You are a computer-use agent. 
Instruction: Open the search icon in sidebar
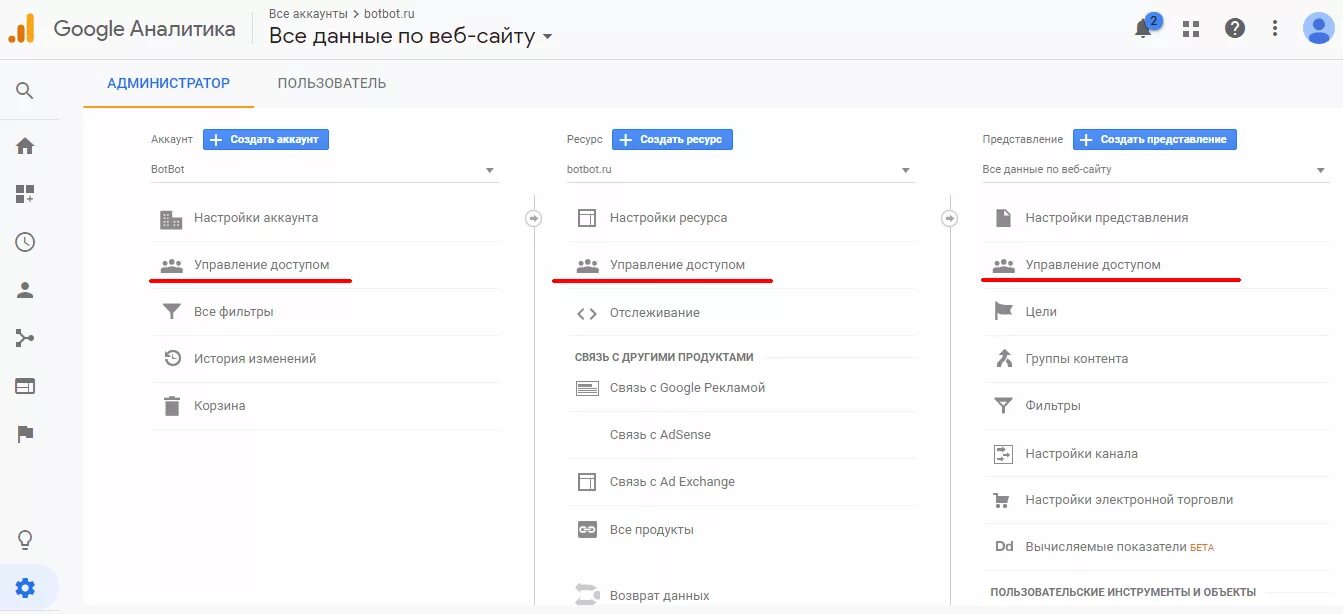click(25, 91)
